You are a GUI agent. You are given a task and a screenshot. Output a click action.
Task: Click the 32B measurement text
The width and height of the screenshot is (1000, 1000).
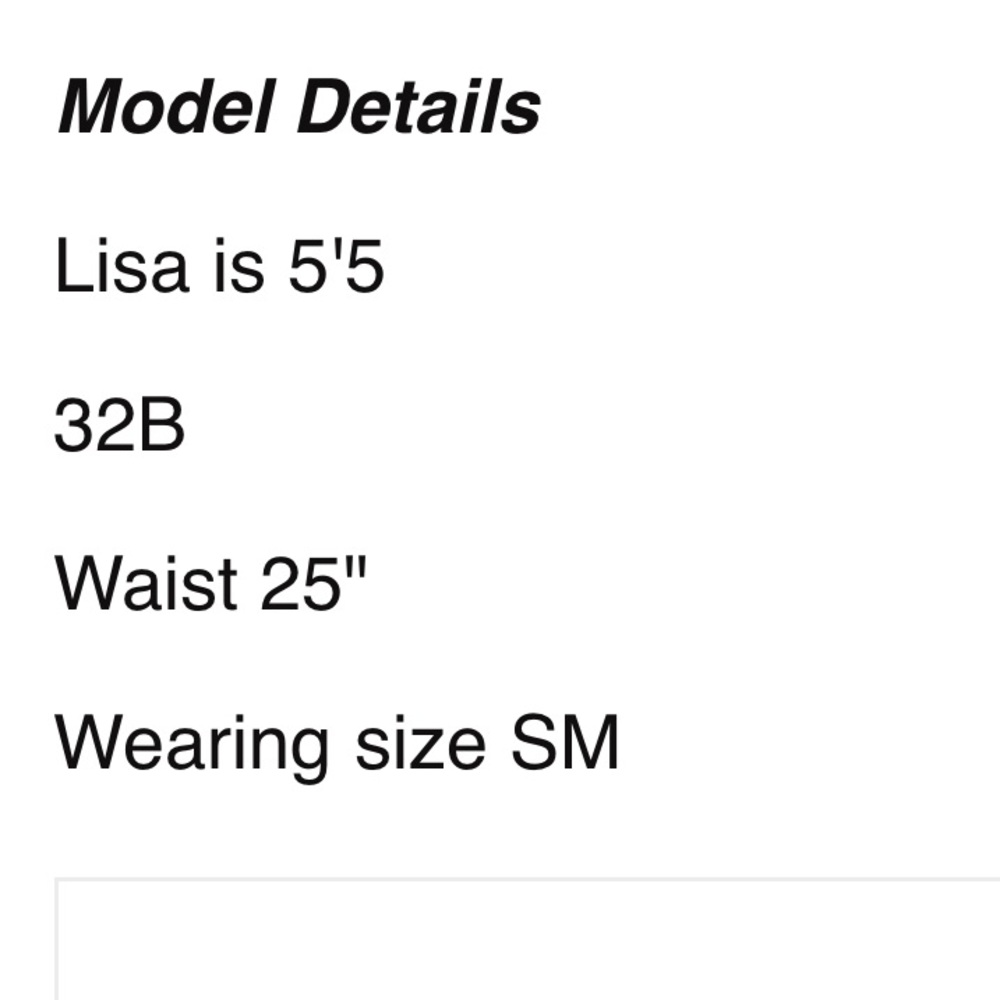pyautogui.click(x=120, y=425)
